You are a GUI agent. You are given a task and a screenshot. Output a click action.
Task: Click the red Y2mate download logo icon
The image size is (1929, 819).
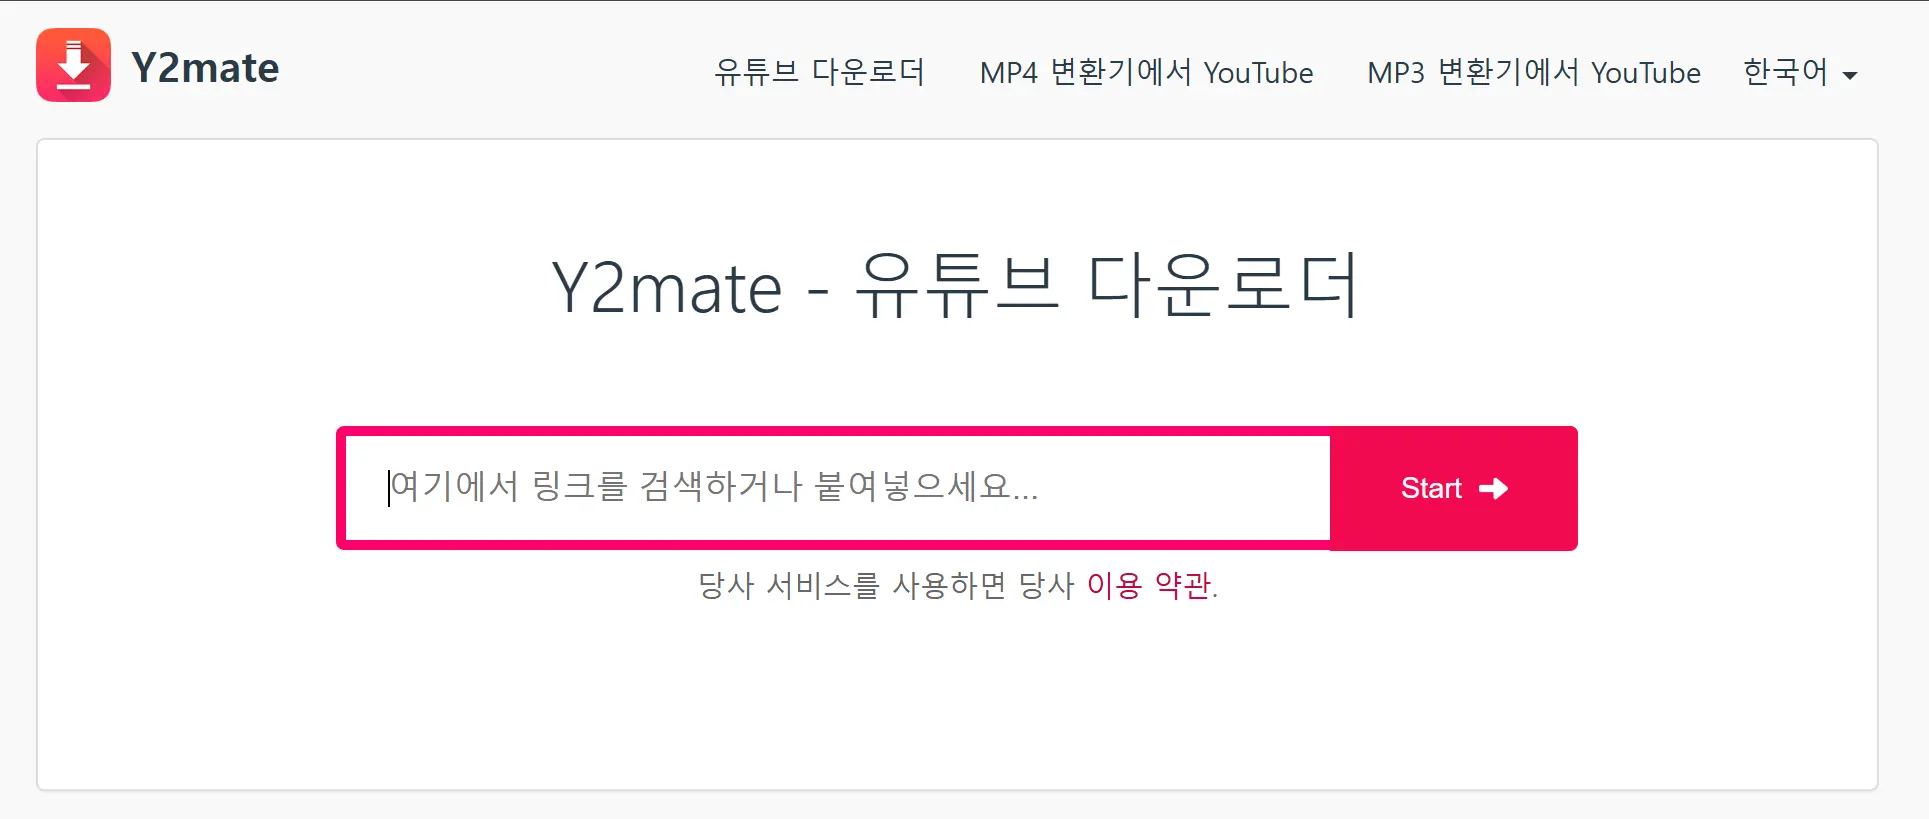tap(73, 65)
